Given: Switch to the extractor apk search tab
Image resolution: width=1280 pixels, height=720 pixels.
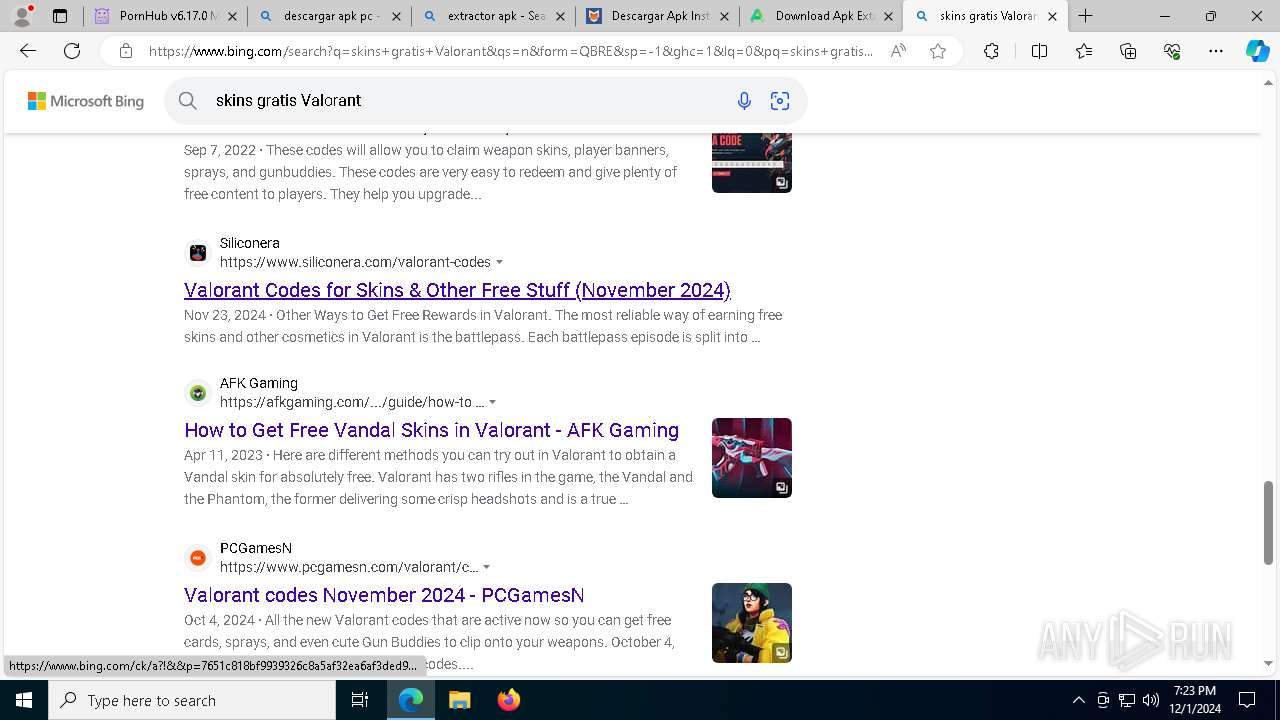Looking at the screenshot, I should 493,16.
